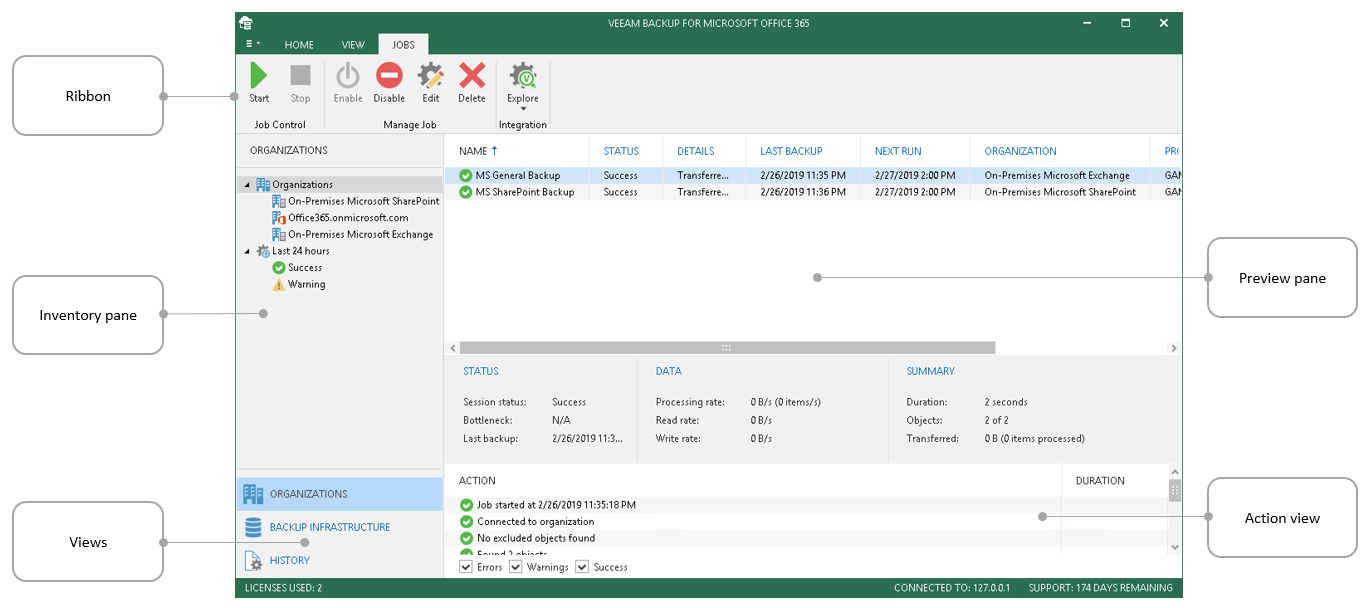Collapse the Last 24 hours tree node
Screen dimensions: 1366x608
click(x=247, y=251)
